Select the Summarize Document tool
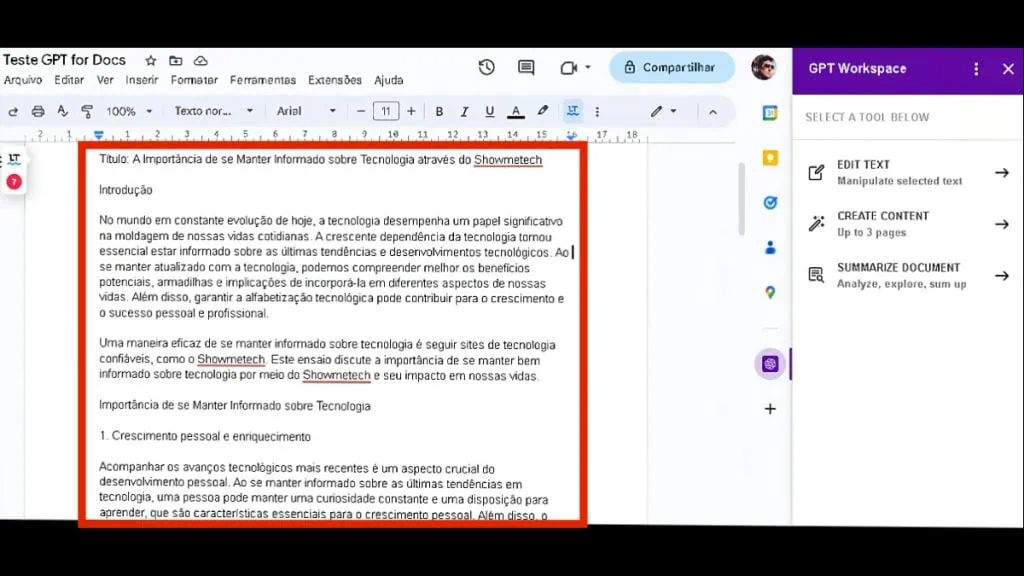 coord(900,275)
